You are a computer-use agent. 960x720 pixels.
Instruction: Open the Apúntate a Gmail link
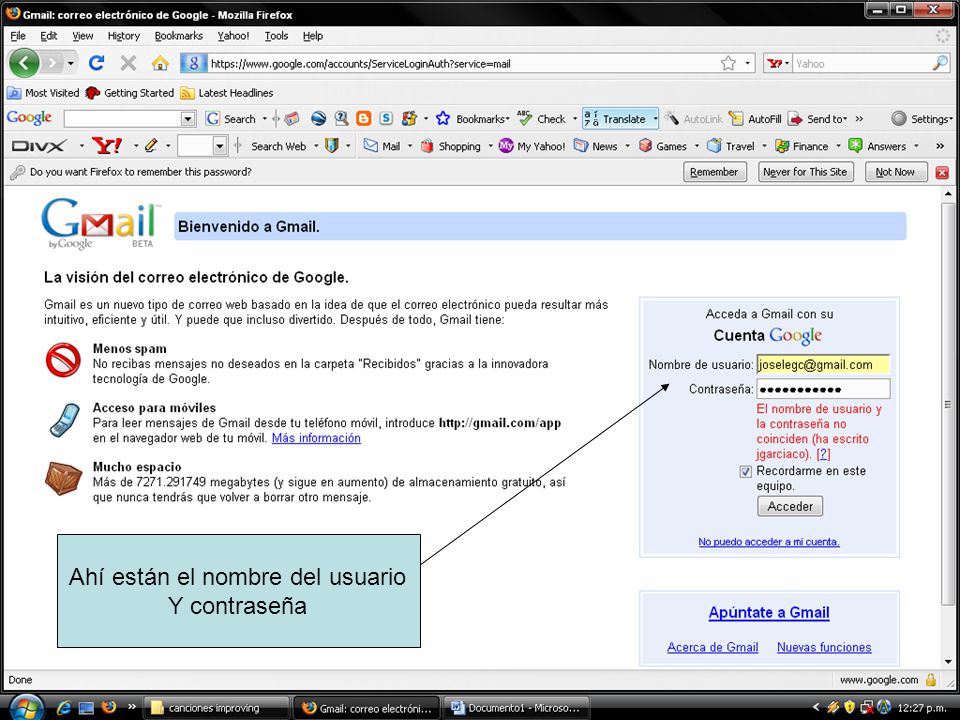769,613
